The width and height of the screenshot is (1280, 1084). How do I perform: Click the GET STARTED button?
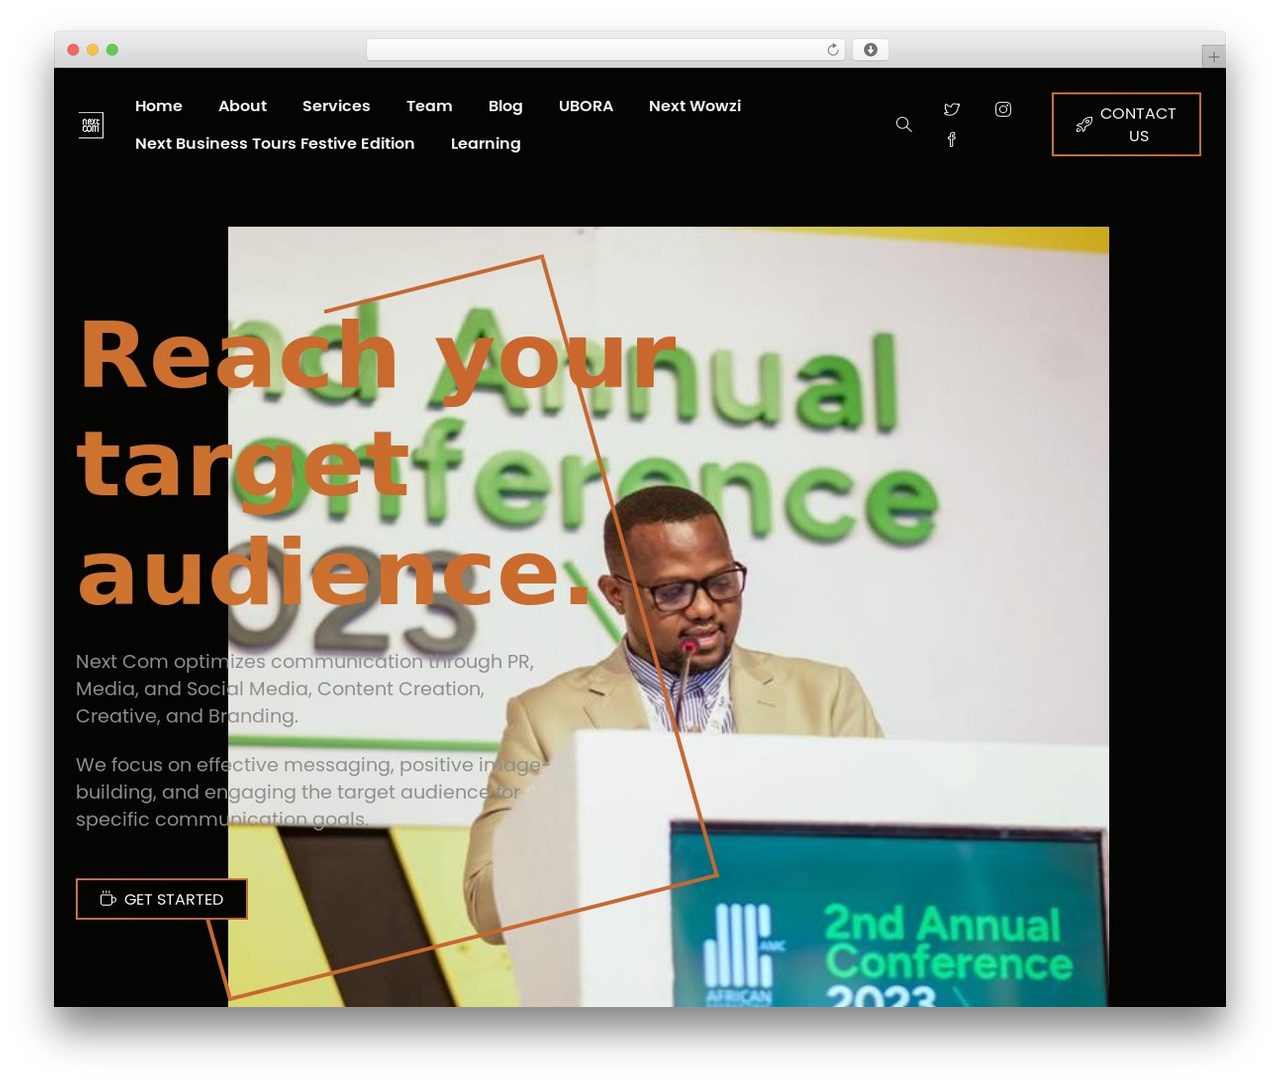pos(162,899)
